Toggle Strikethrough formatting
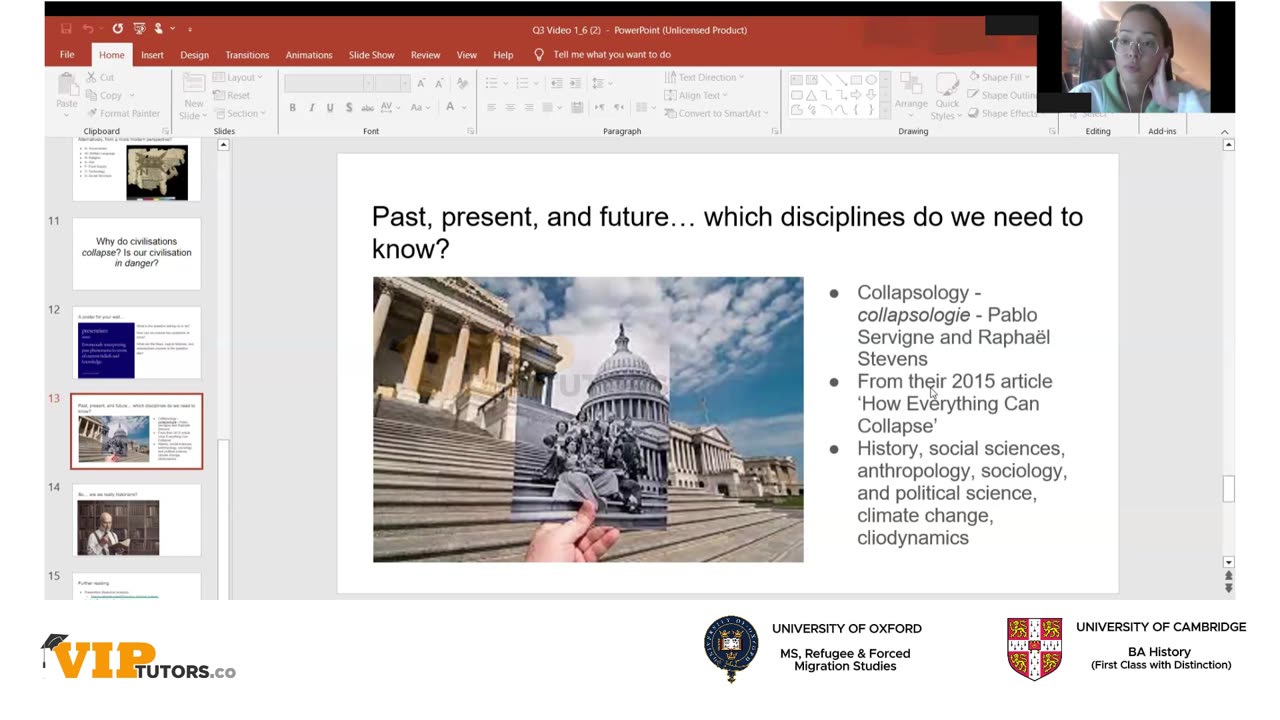Viewport: 1280px width, 720px height. pos(369,107)
